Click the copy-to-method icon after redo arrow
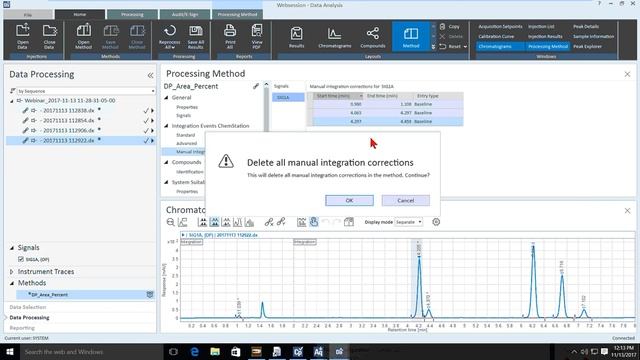The height and width of the screenshot is (360, 640). tap(349, 222)
